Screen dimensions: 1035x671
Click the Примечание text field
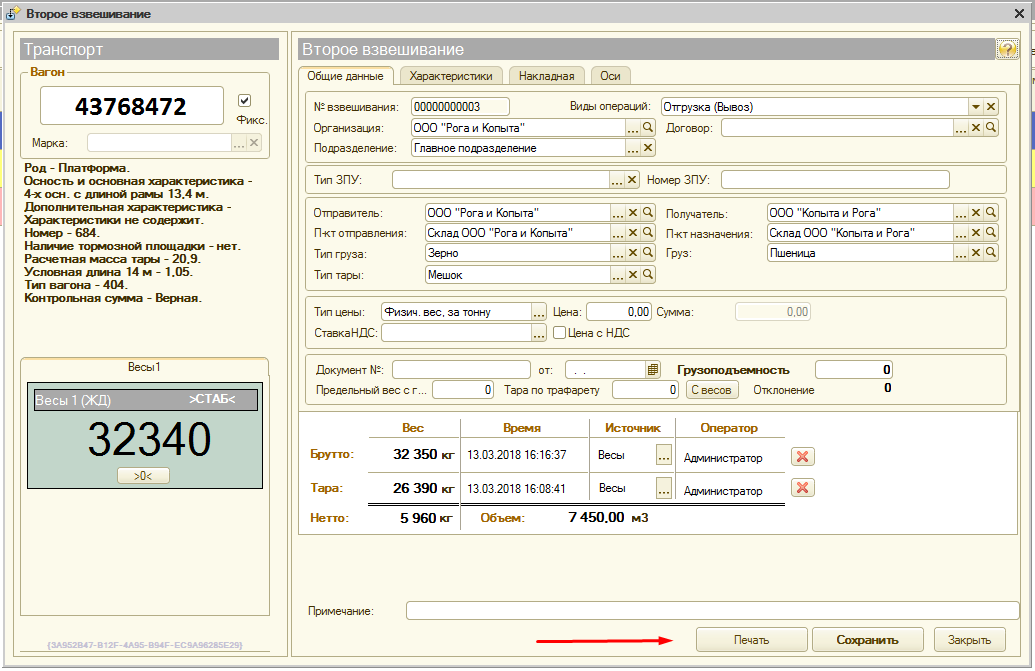click(x=712, y=611)
